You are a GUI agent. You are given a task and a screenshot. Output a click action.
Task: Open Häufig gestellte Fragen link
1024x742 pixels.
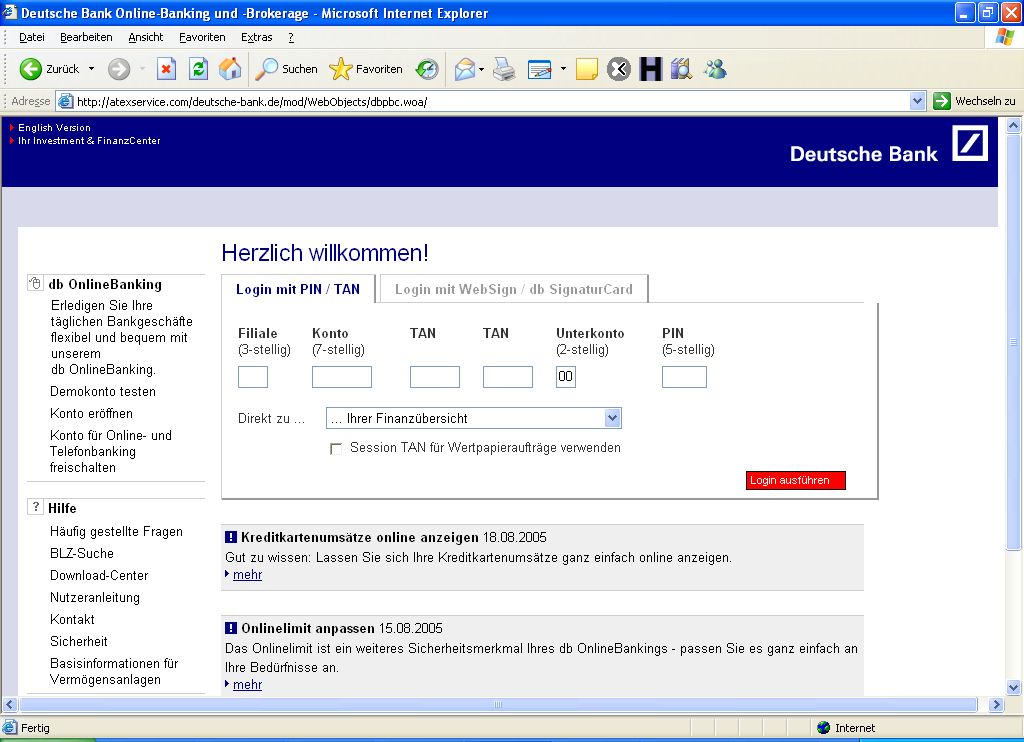click(x=116, y=532)
